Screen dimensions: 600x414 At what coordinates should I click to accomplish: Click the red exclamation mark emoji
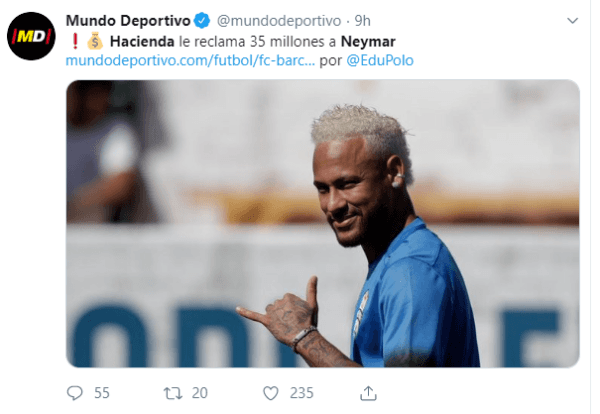pos(75,41)
